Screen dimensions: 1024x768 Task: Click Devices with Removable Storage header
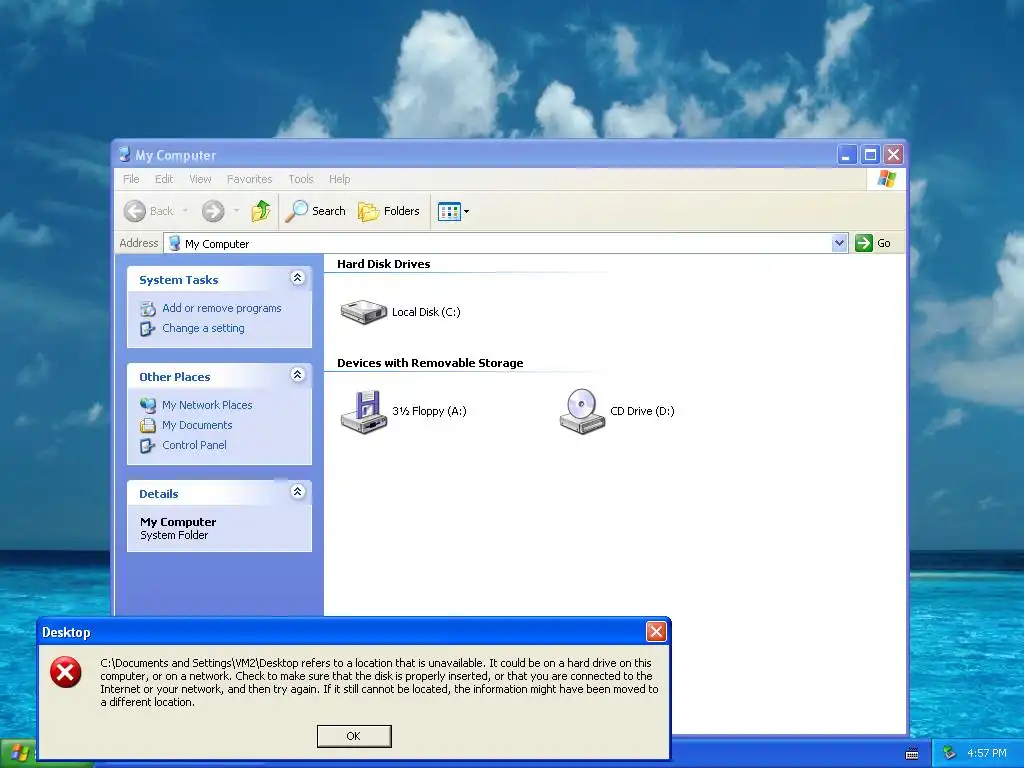[x=430, y=363]
